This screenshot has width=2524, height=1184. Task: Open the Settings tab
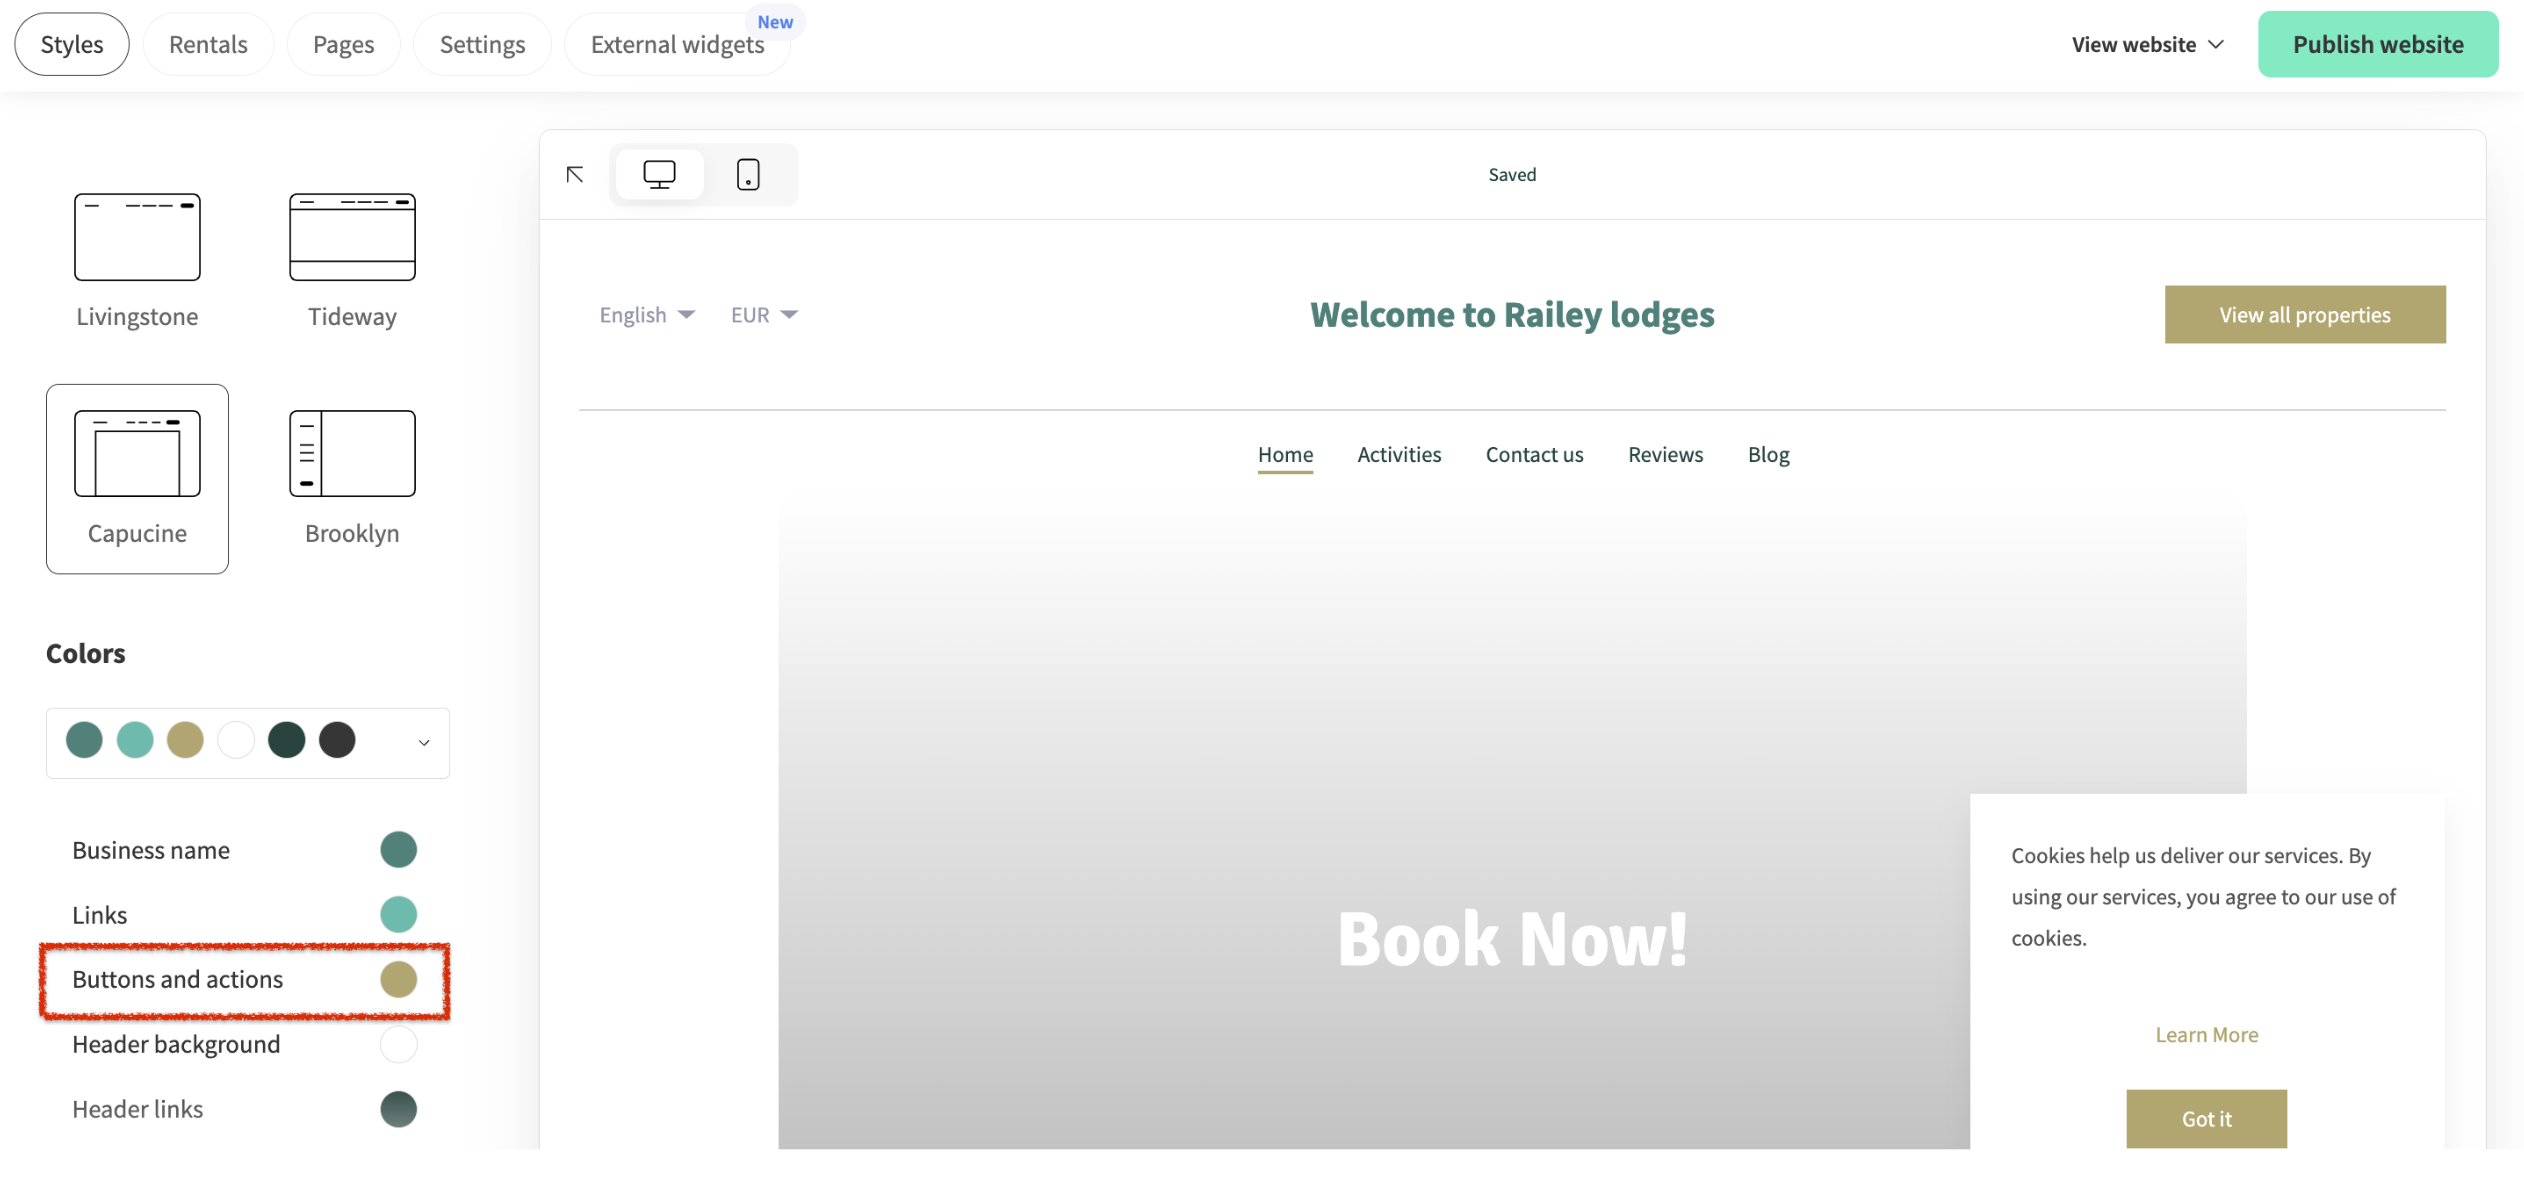coord(482,44)
